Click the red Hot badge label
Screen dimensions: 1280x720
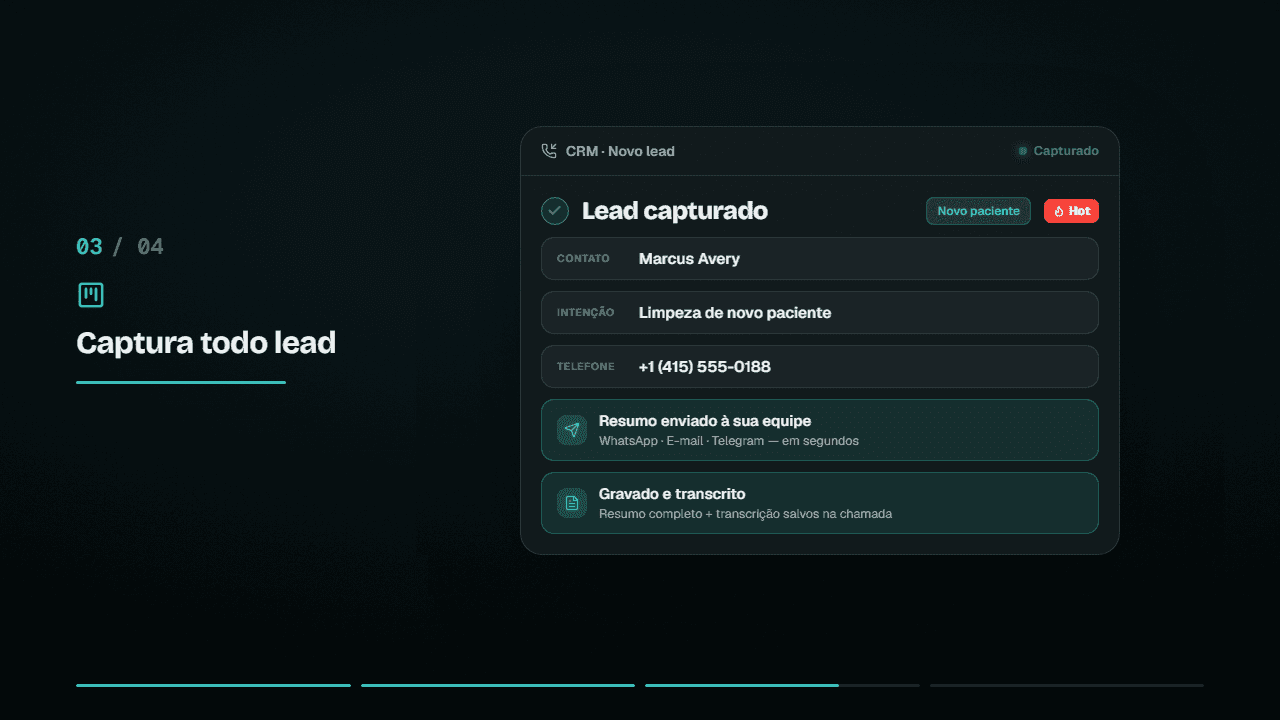[x=1071, y=211]
